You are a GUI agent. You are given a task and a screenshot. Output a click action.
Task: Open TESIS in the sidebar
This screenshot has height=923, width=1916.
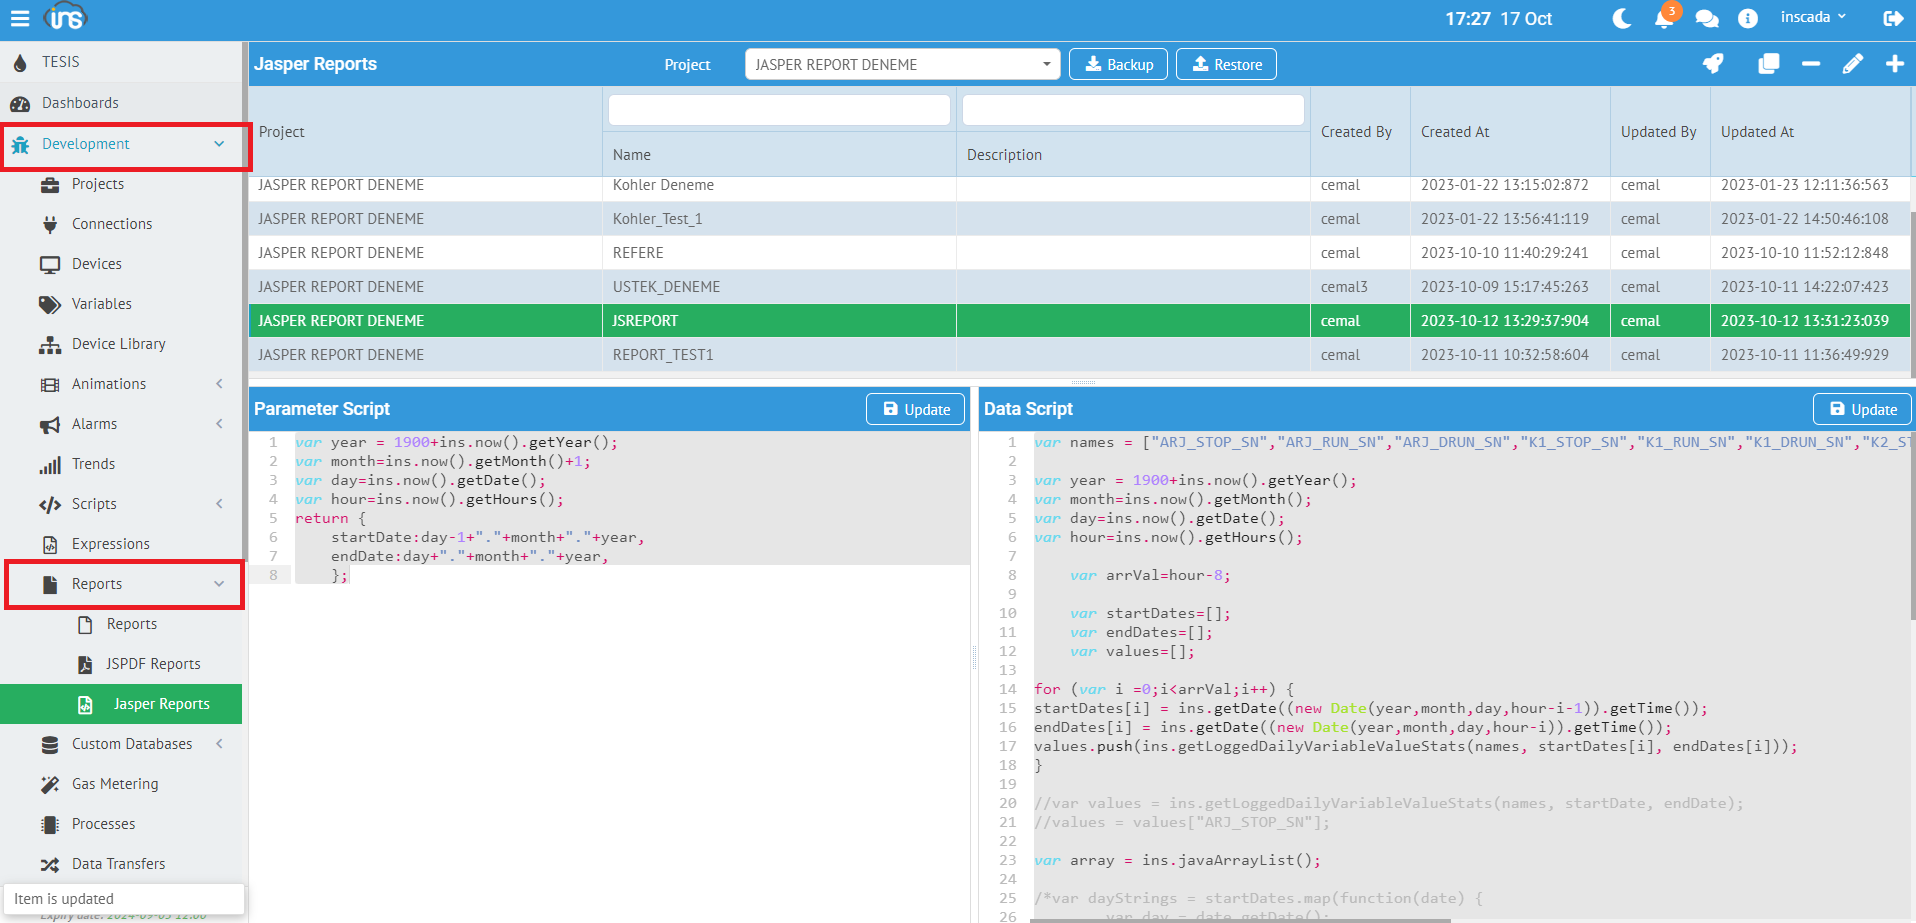(121, 62)
